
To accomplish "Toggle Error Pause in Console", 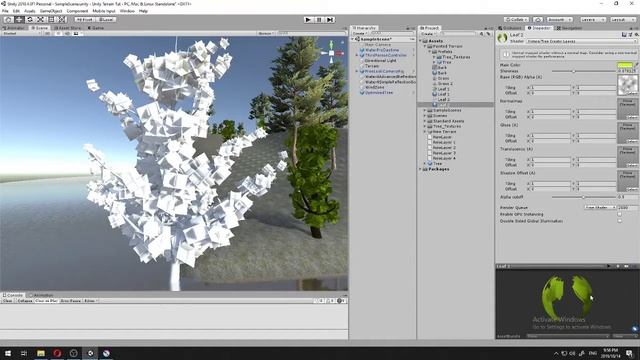I will click(71, 301).
